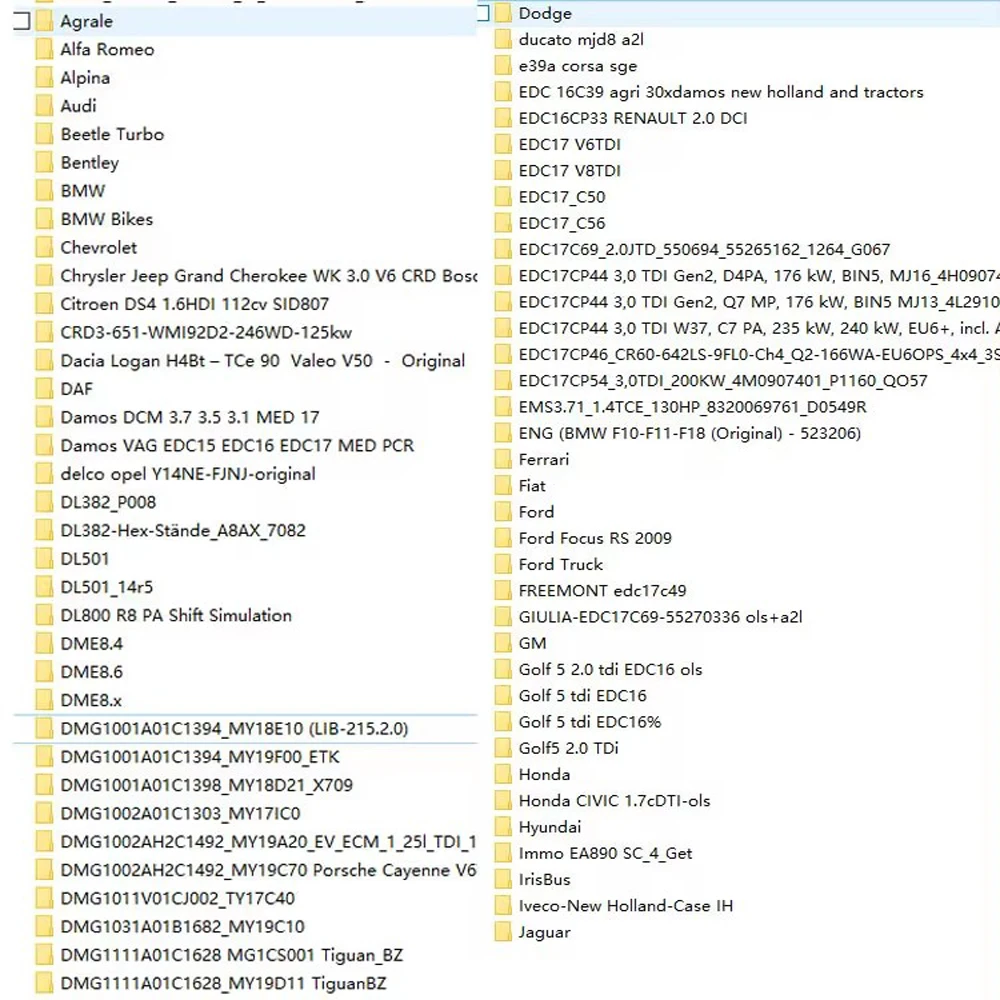Select DMG1002AH2C1492_MY19C70 Porsche Cayenne folder
The width and height of the screenshot is (1000, 1000).
click(268, 870)
